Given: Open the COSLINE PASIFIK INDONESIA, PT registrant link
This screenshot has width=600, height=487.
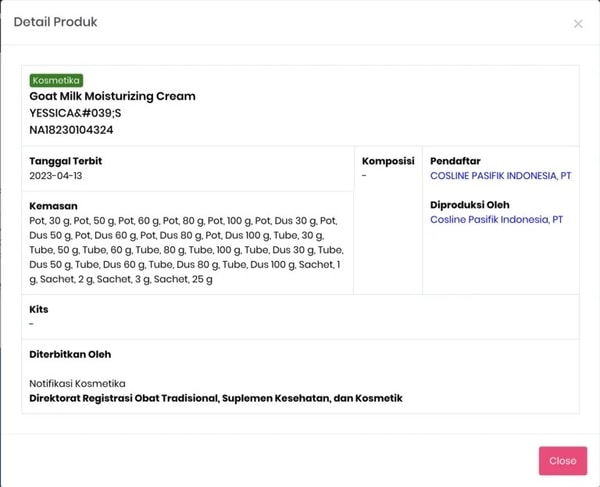Looking at the screenshot, I should pos(500,176).
